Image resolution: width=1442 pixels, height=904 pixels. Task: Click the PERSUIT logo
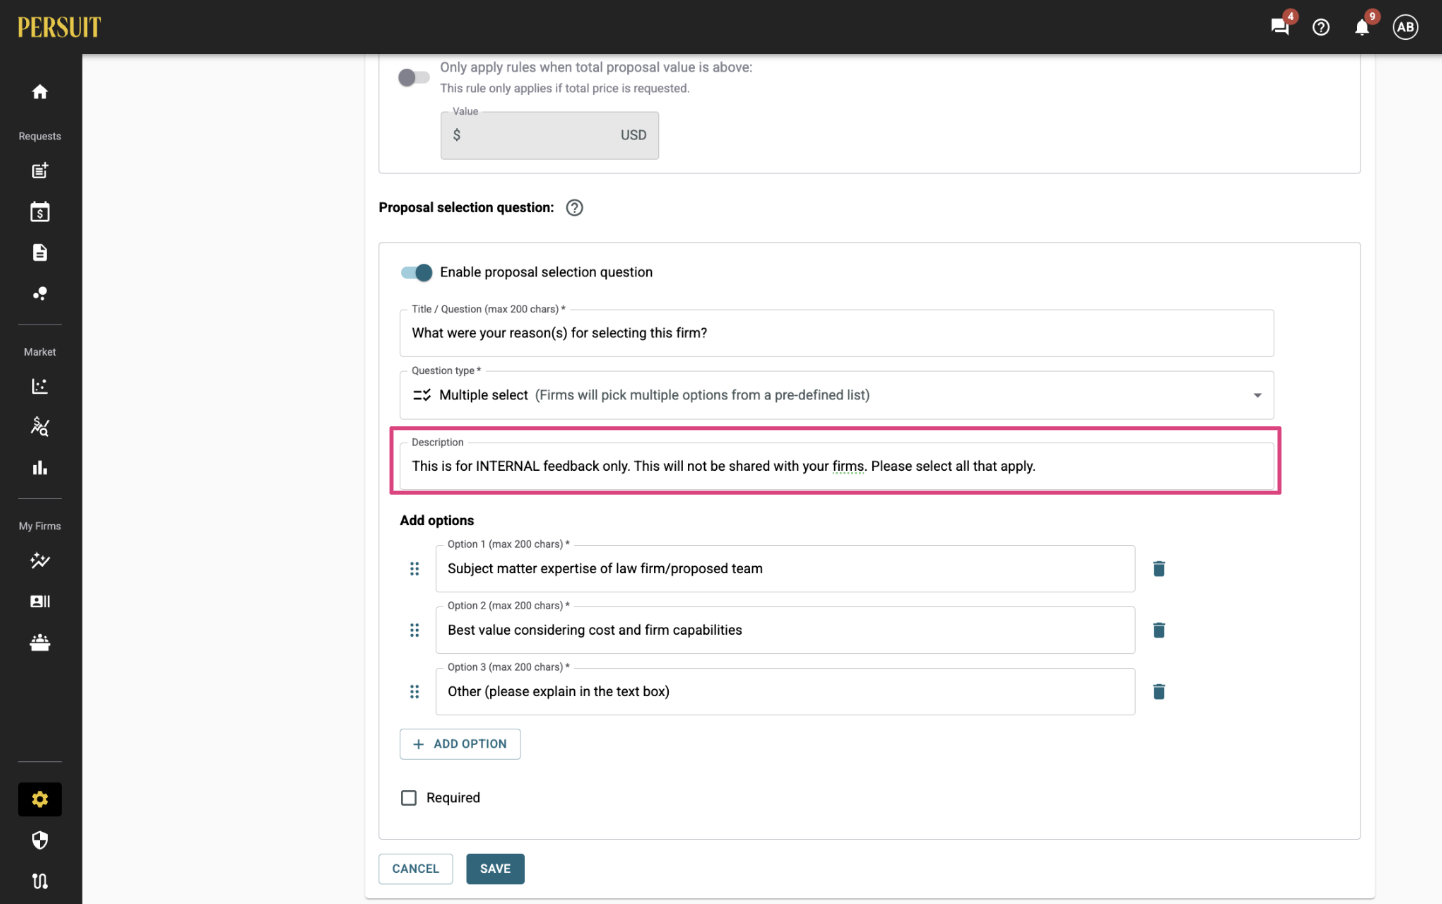(59, 27)
